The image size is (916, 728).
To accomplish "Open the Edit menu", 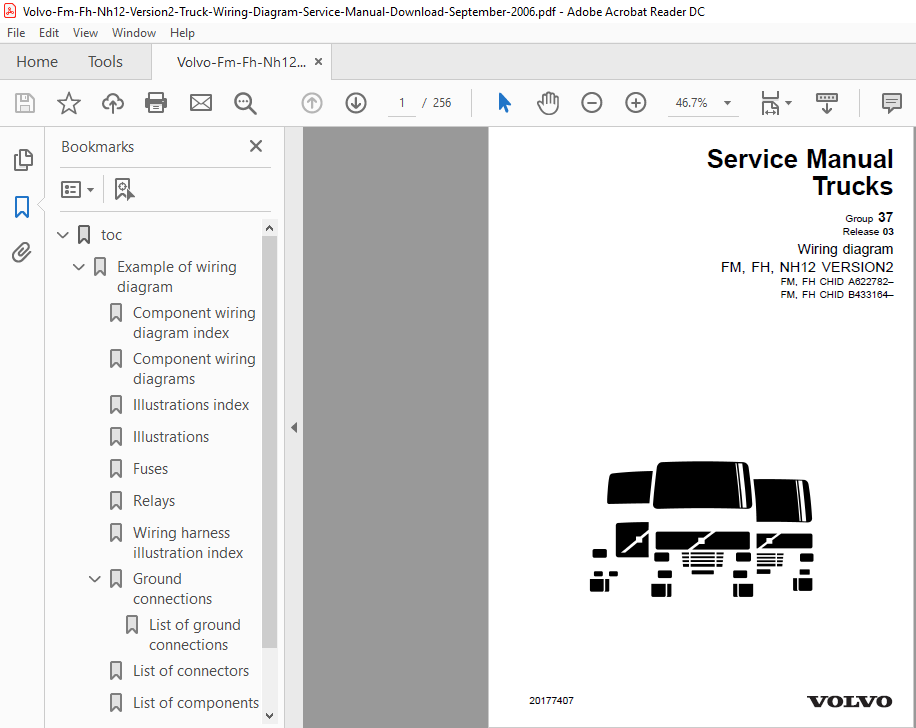I will tap(49, 33).
